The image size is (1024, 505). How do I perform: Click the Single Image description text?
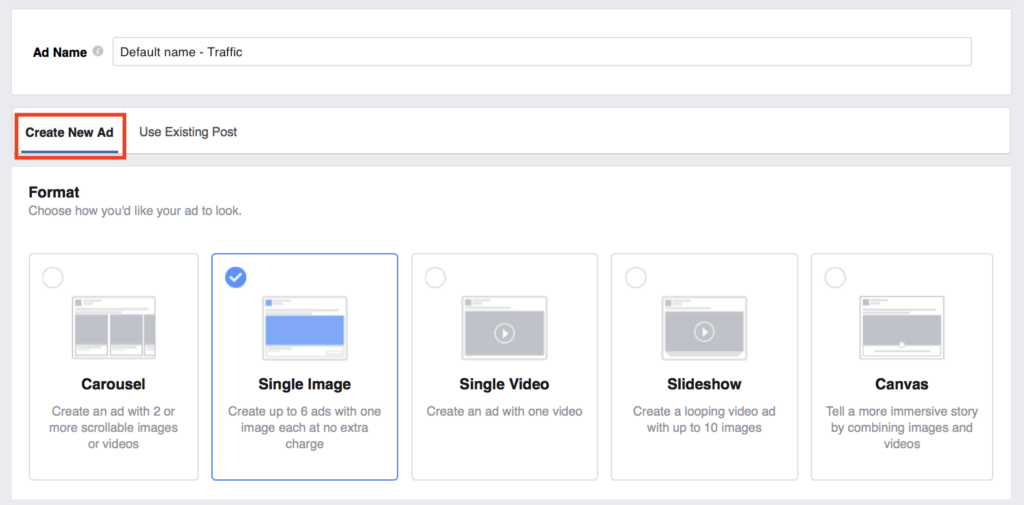click(304, 427)
